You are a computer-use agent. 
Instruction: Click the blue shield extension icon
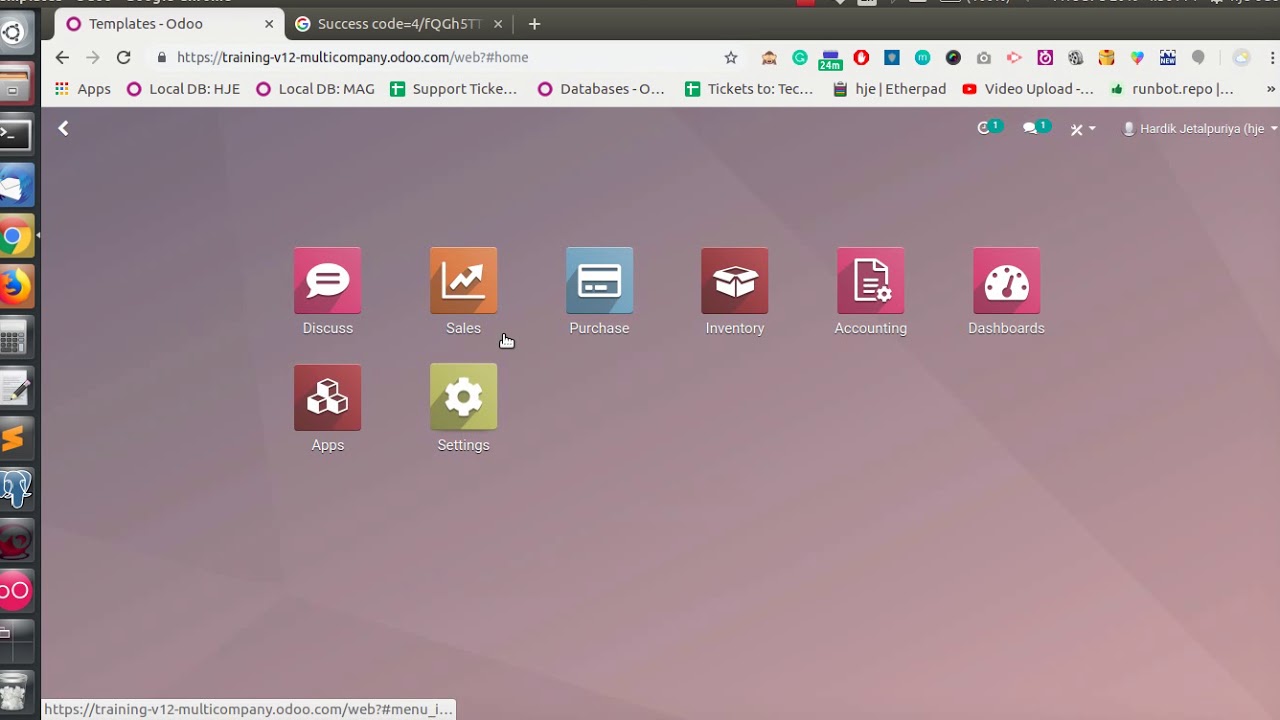pos(892,58)
